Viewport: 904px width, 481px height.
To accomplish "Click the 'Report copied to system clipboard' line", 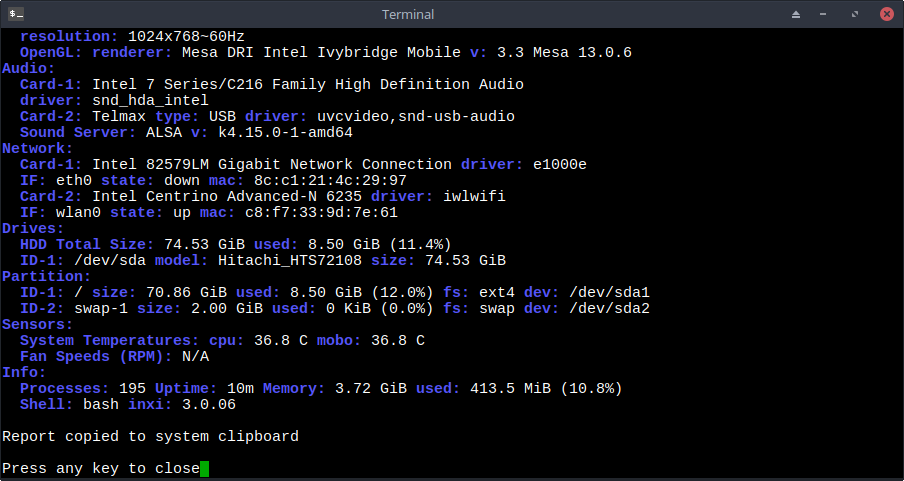I will (x=150, y=437).
